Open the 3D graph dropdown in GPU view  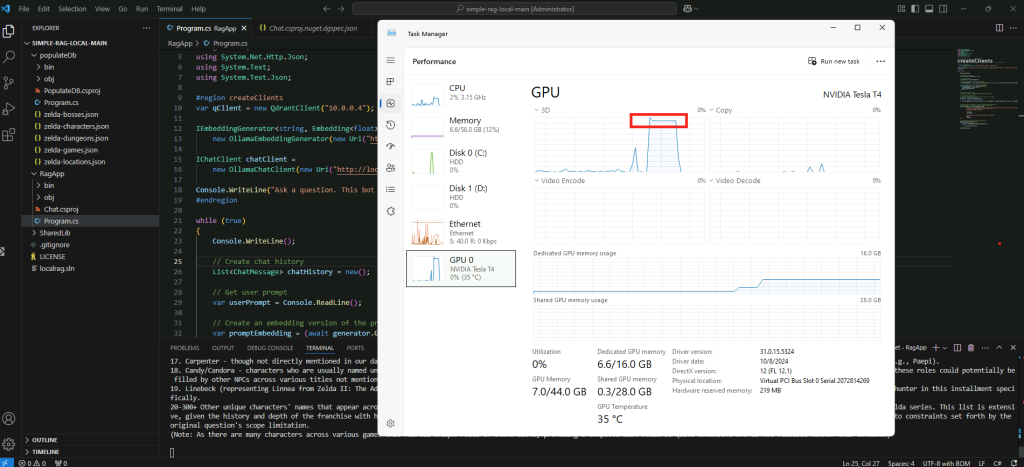pyautogui.click(x=537, y=110)
